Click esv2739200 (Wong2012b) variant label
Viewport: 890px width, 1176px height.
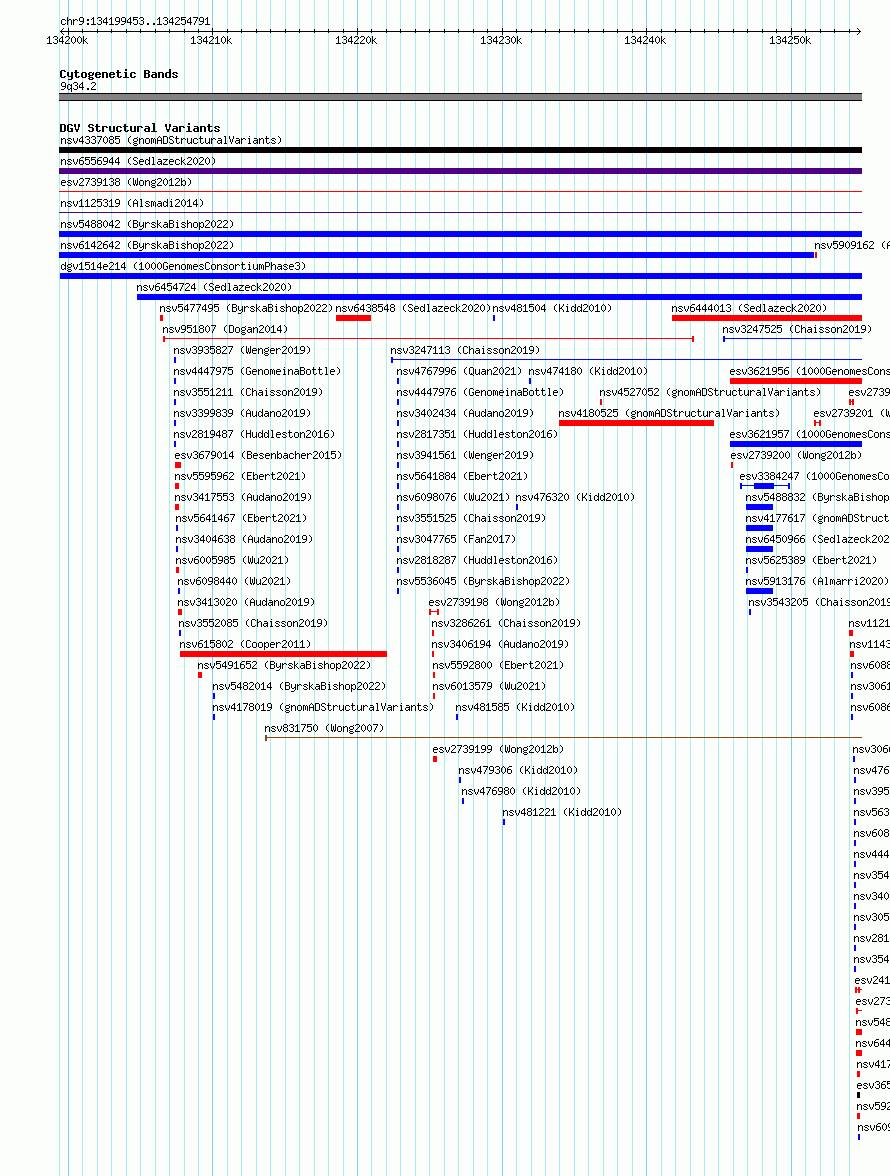(x=796, y=455)
